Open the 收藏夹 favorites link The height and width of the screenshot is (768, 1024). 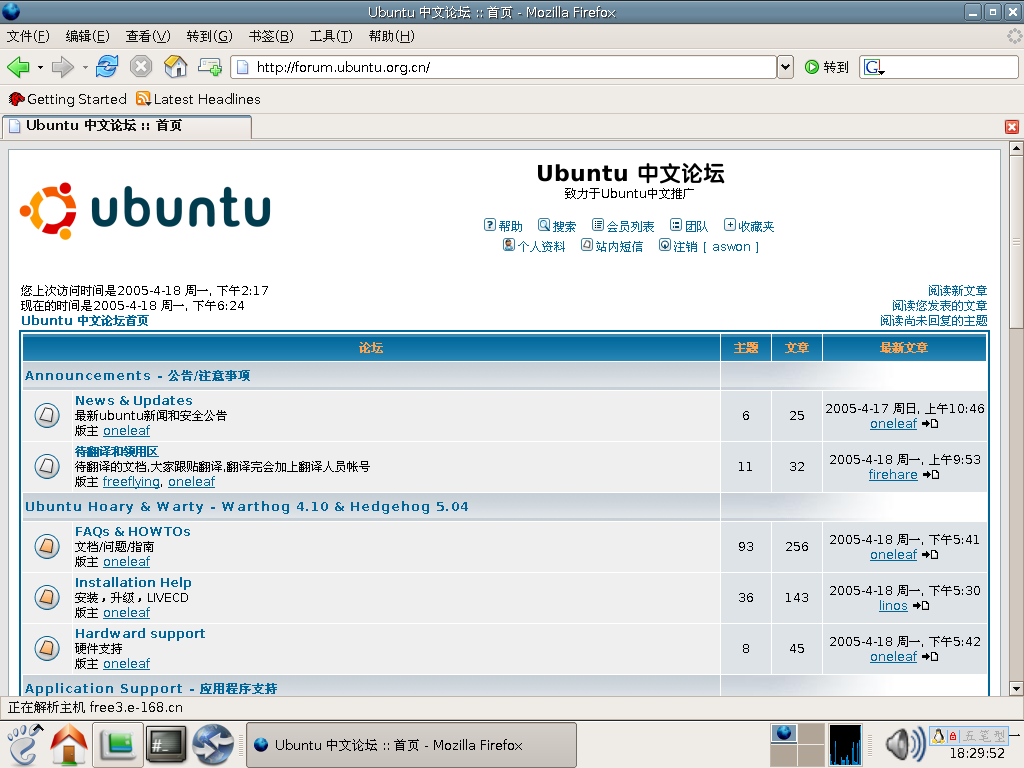749,226
